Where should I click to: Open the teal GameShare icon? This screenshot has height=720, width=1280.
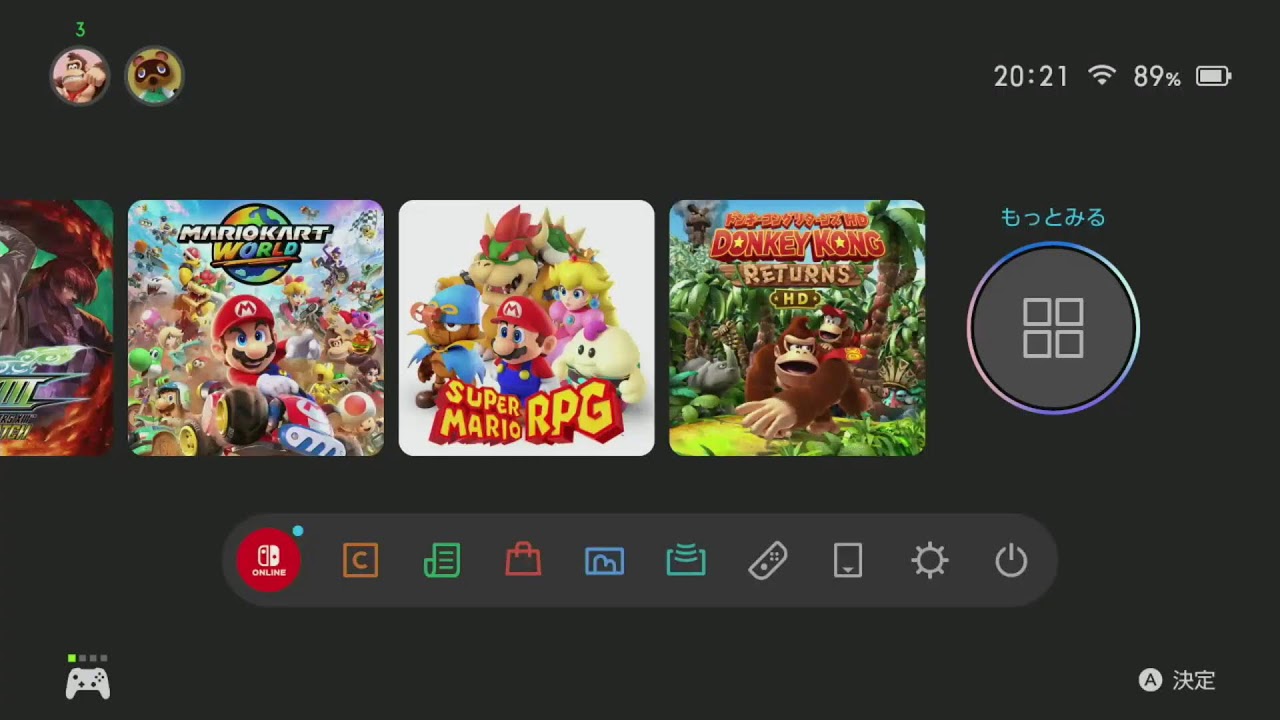[686, 561]
